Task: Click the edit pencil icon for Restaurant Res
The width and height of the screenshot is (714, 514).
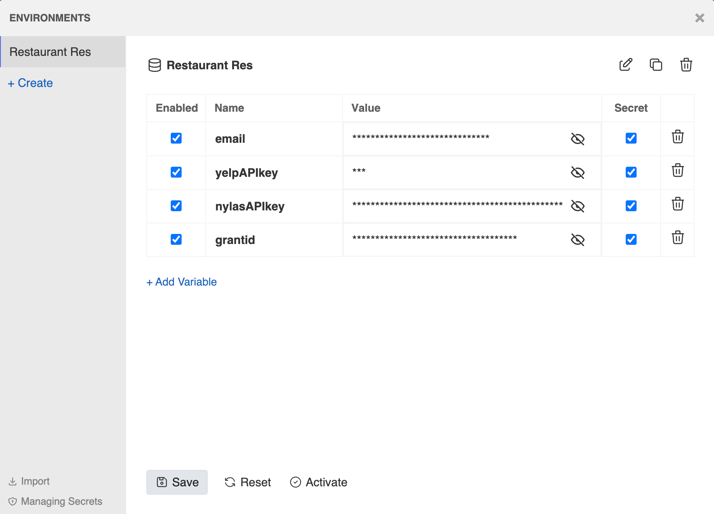Action: 626,65
